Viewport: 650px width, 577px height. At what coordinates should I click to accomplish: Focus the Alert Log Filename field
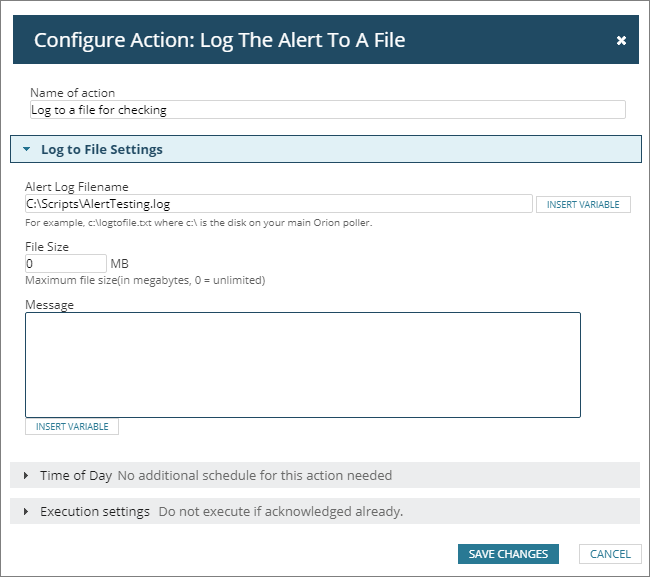click(x=279, y=204)
